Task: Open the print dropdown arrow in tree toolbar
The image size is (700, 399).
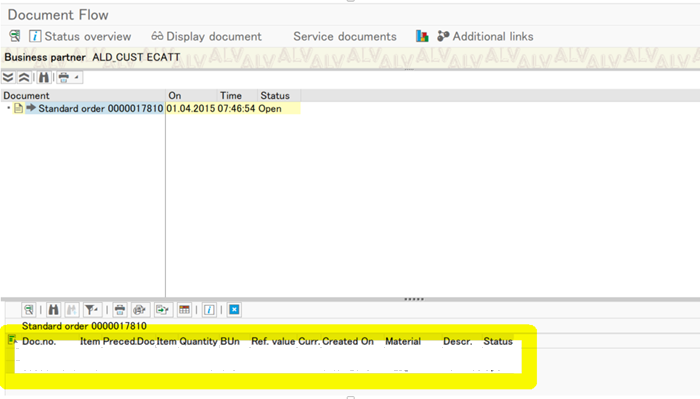Action: [76, 78]
